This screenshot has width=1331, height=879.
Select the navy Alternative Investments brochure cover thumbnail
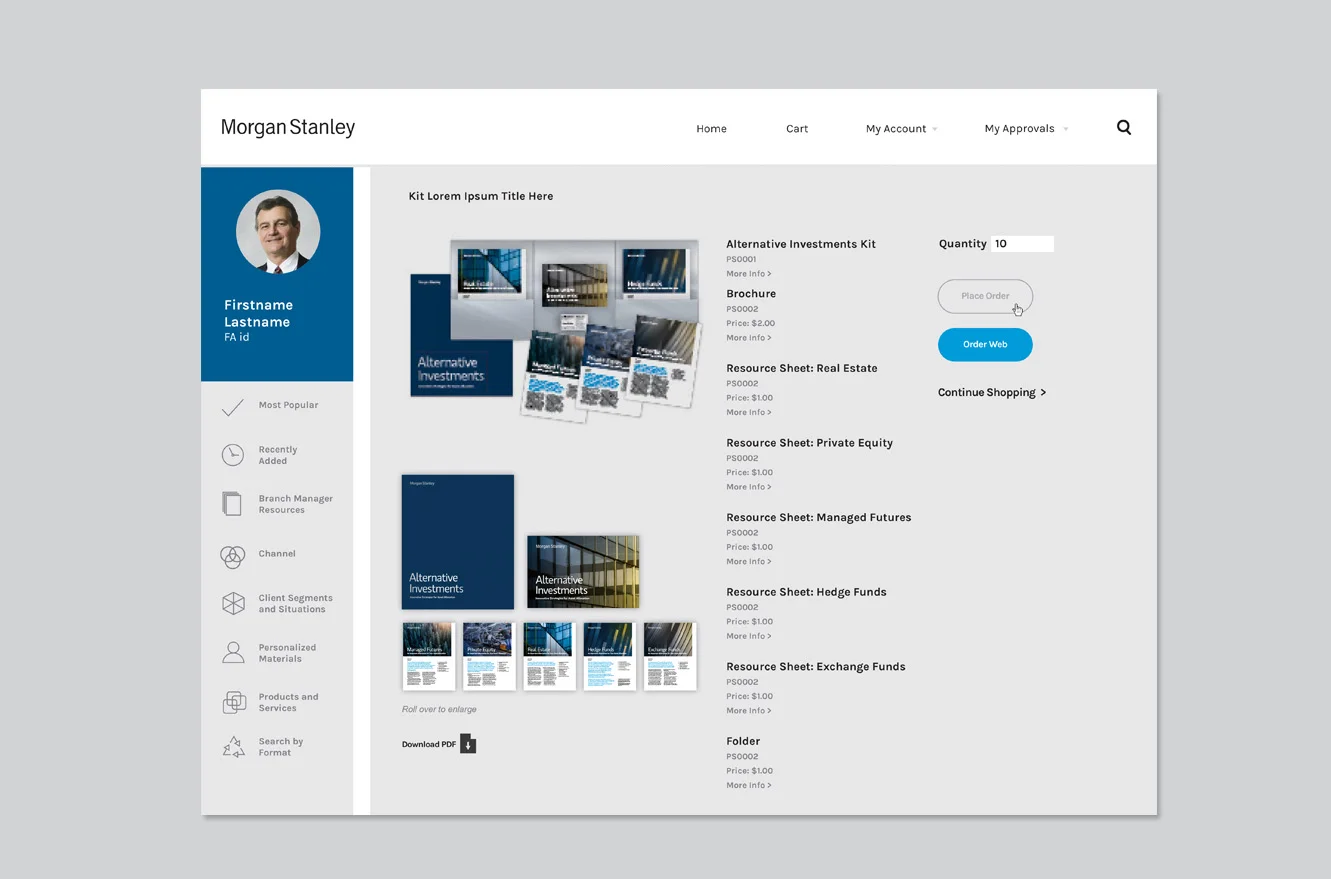coord(458,542)
